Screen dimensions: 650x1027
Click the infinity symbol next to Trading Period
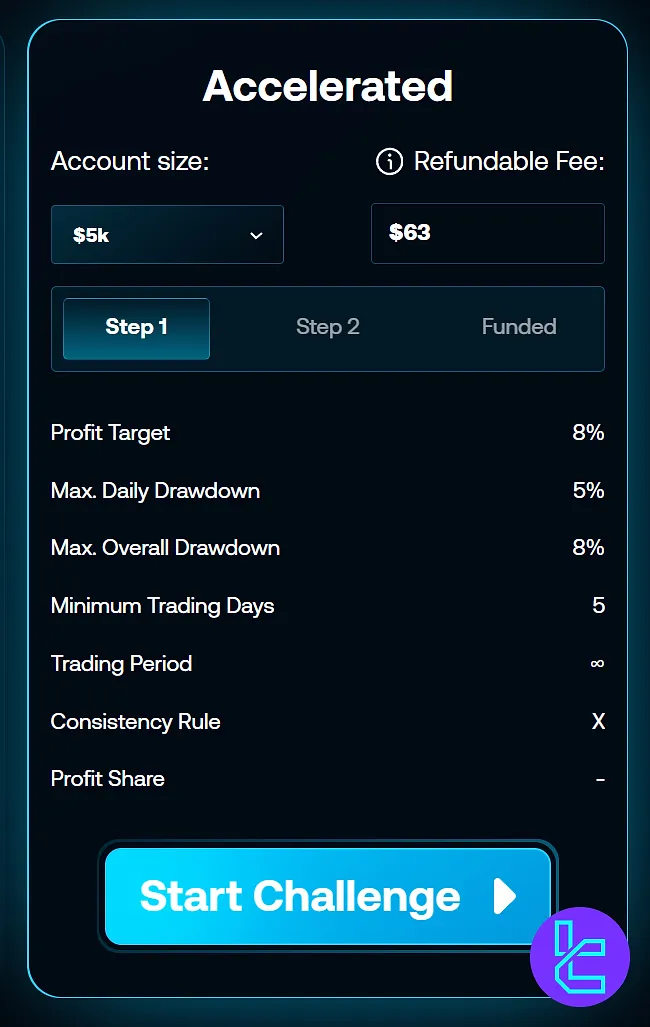click(597, 663)
